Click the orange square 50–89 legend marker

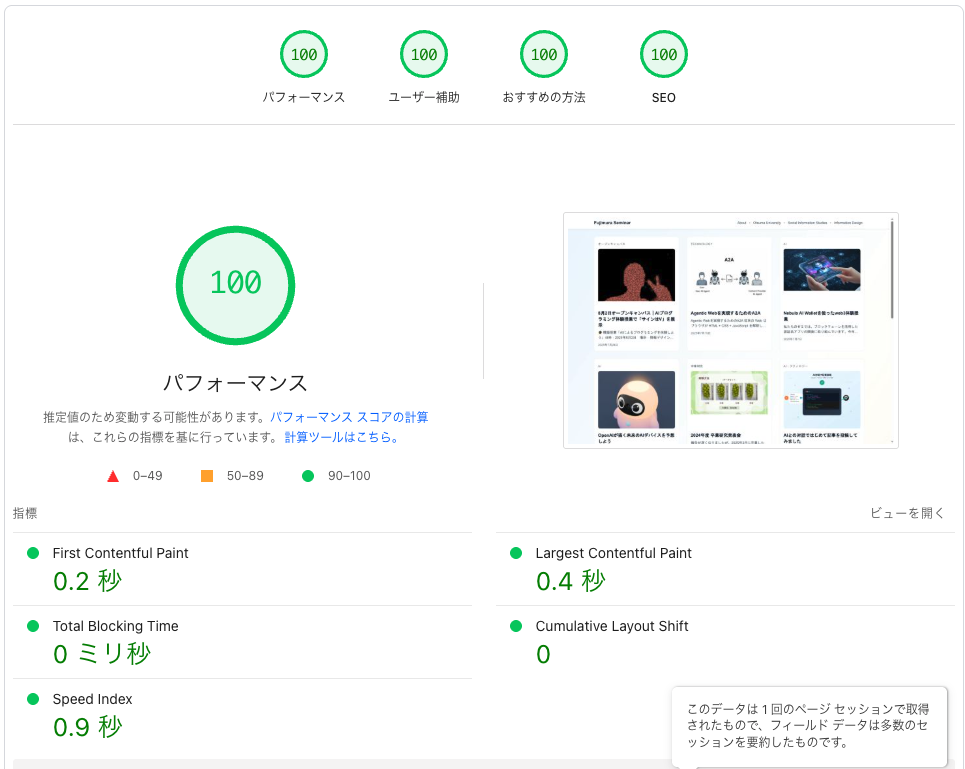(x=207, y=476)
